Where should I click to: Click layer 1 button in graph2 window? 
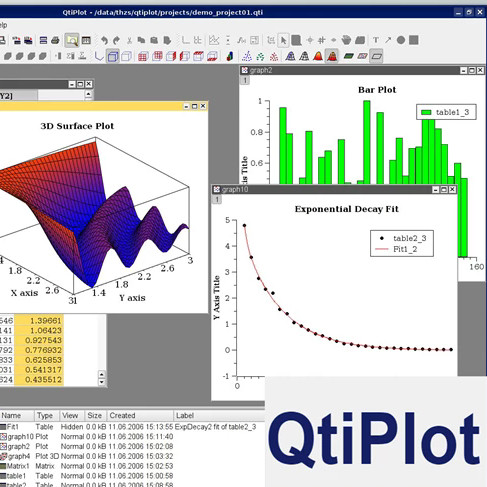245,80
